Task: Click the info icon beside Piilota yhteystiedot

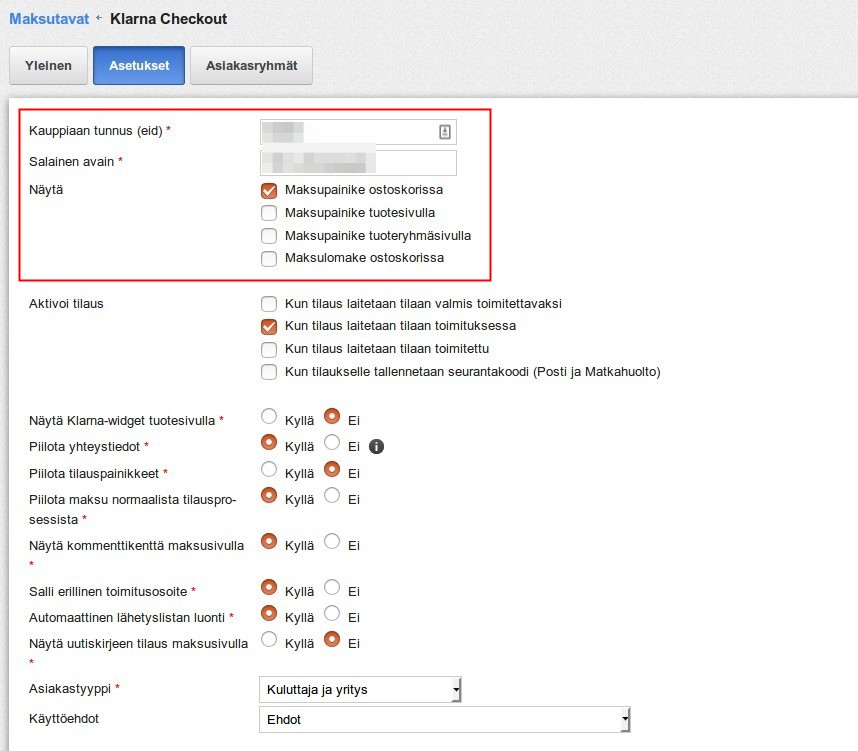Action: click(x=376, y=447)
